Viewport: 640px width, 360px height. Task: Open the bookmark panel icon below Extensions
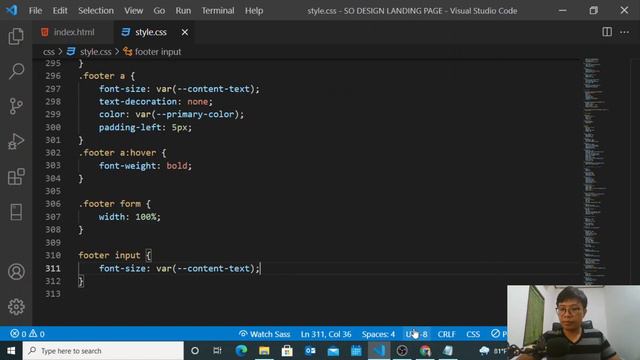coord(16,212)
